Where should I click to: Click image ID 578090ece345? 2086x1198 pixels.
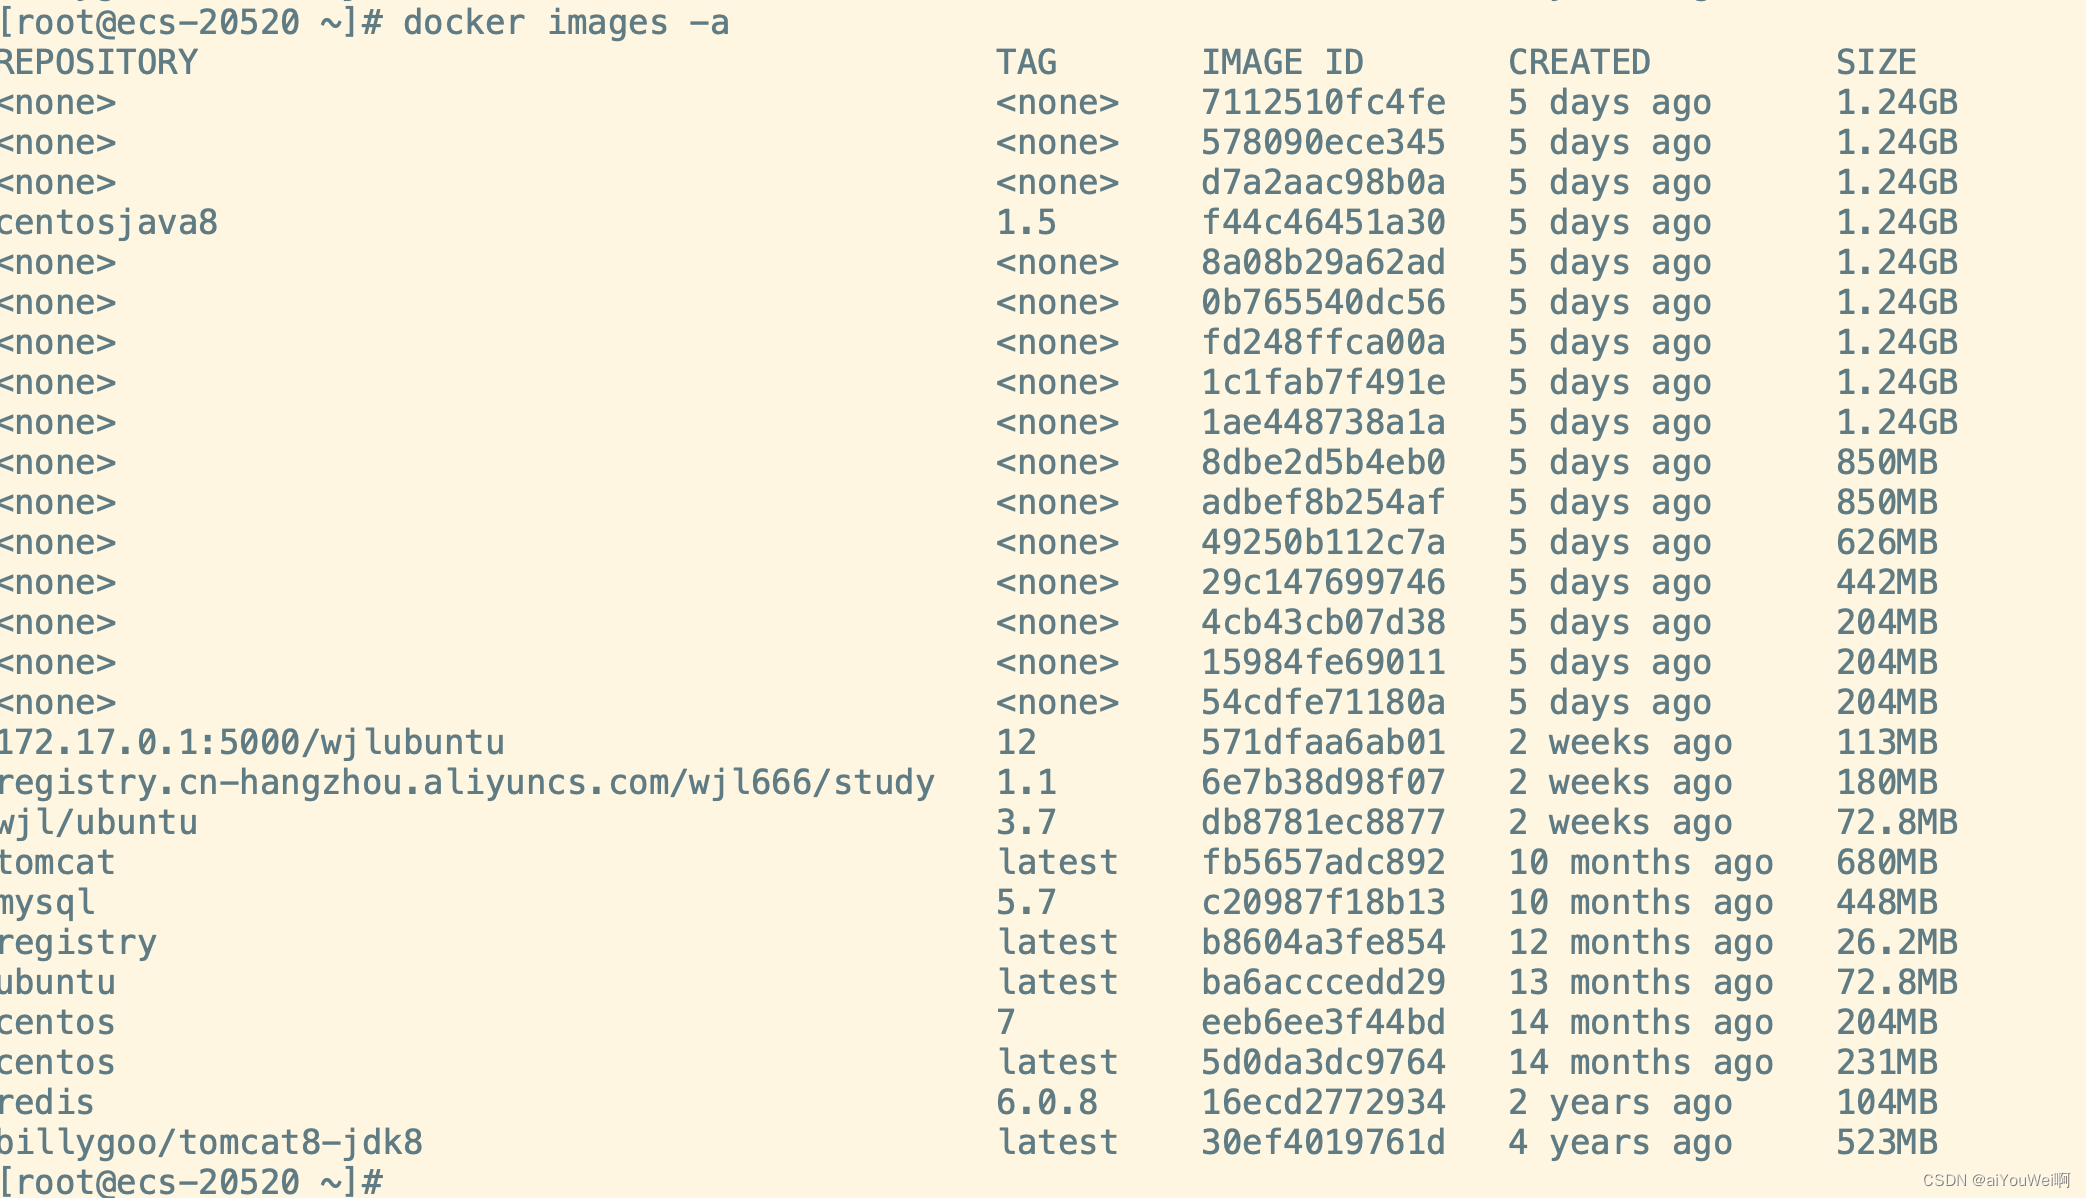(x=1323, y=142)
